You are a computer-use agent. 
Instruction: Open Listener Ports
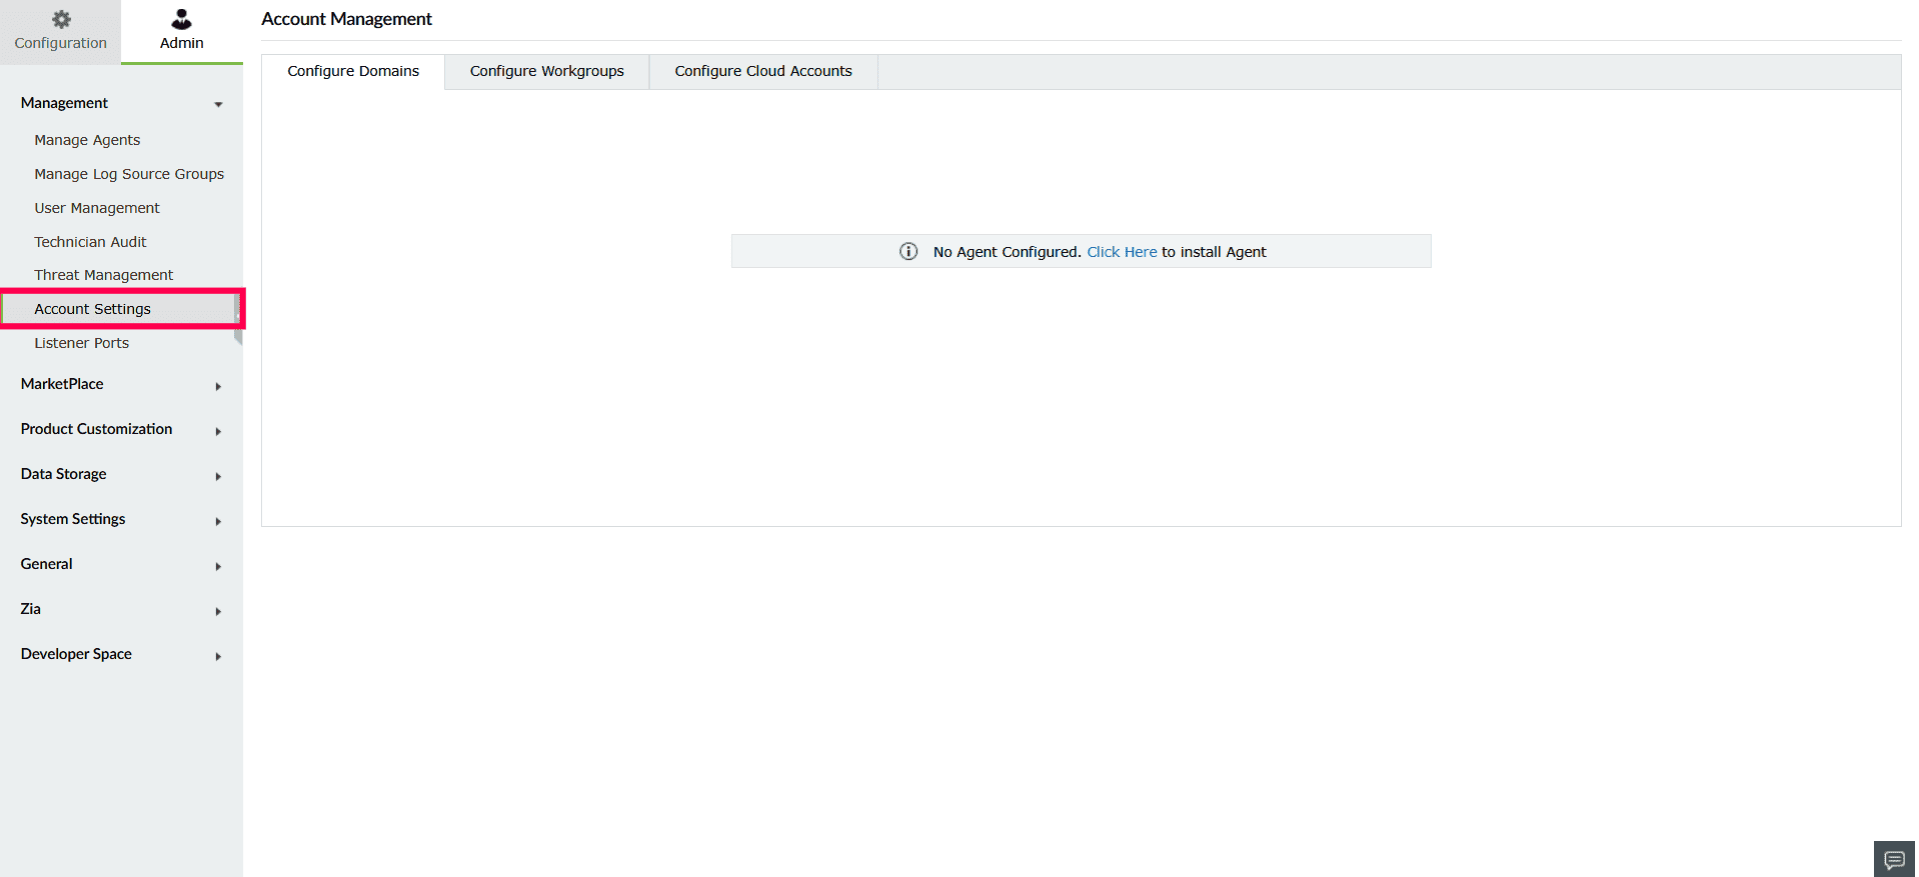(81, 343)
